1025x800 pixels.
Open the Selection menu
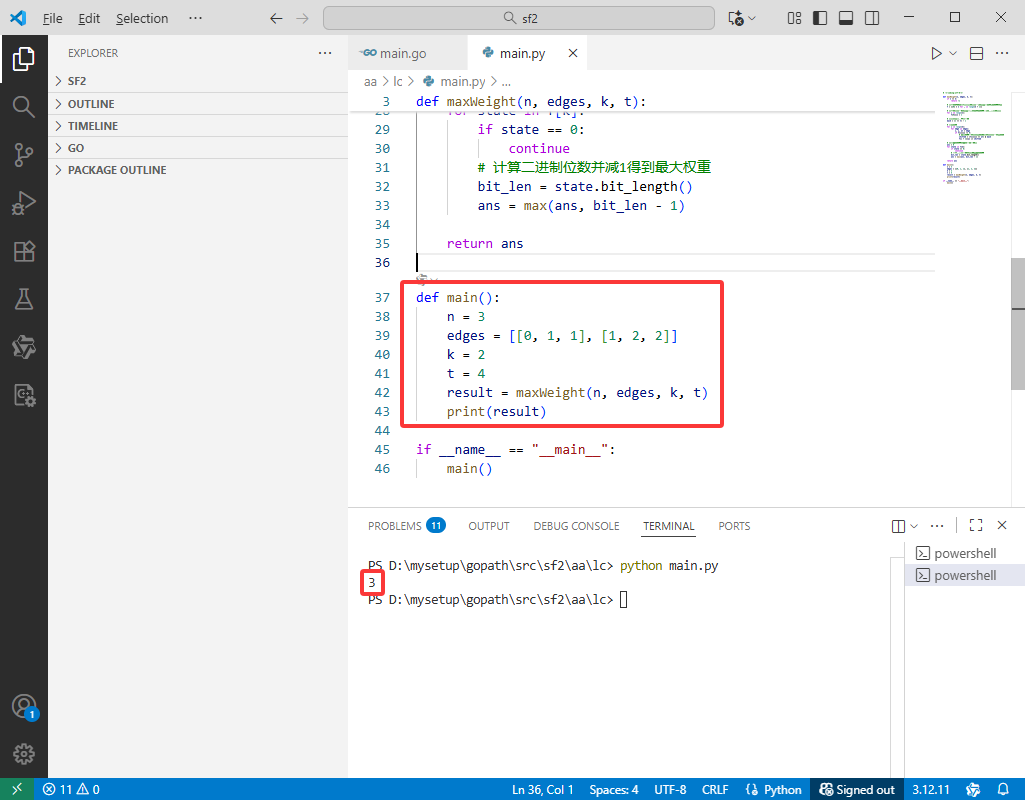(142, 18)
